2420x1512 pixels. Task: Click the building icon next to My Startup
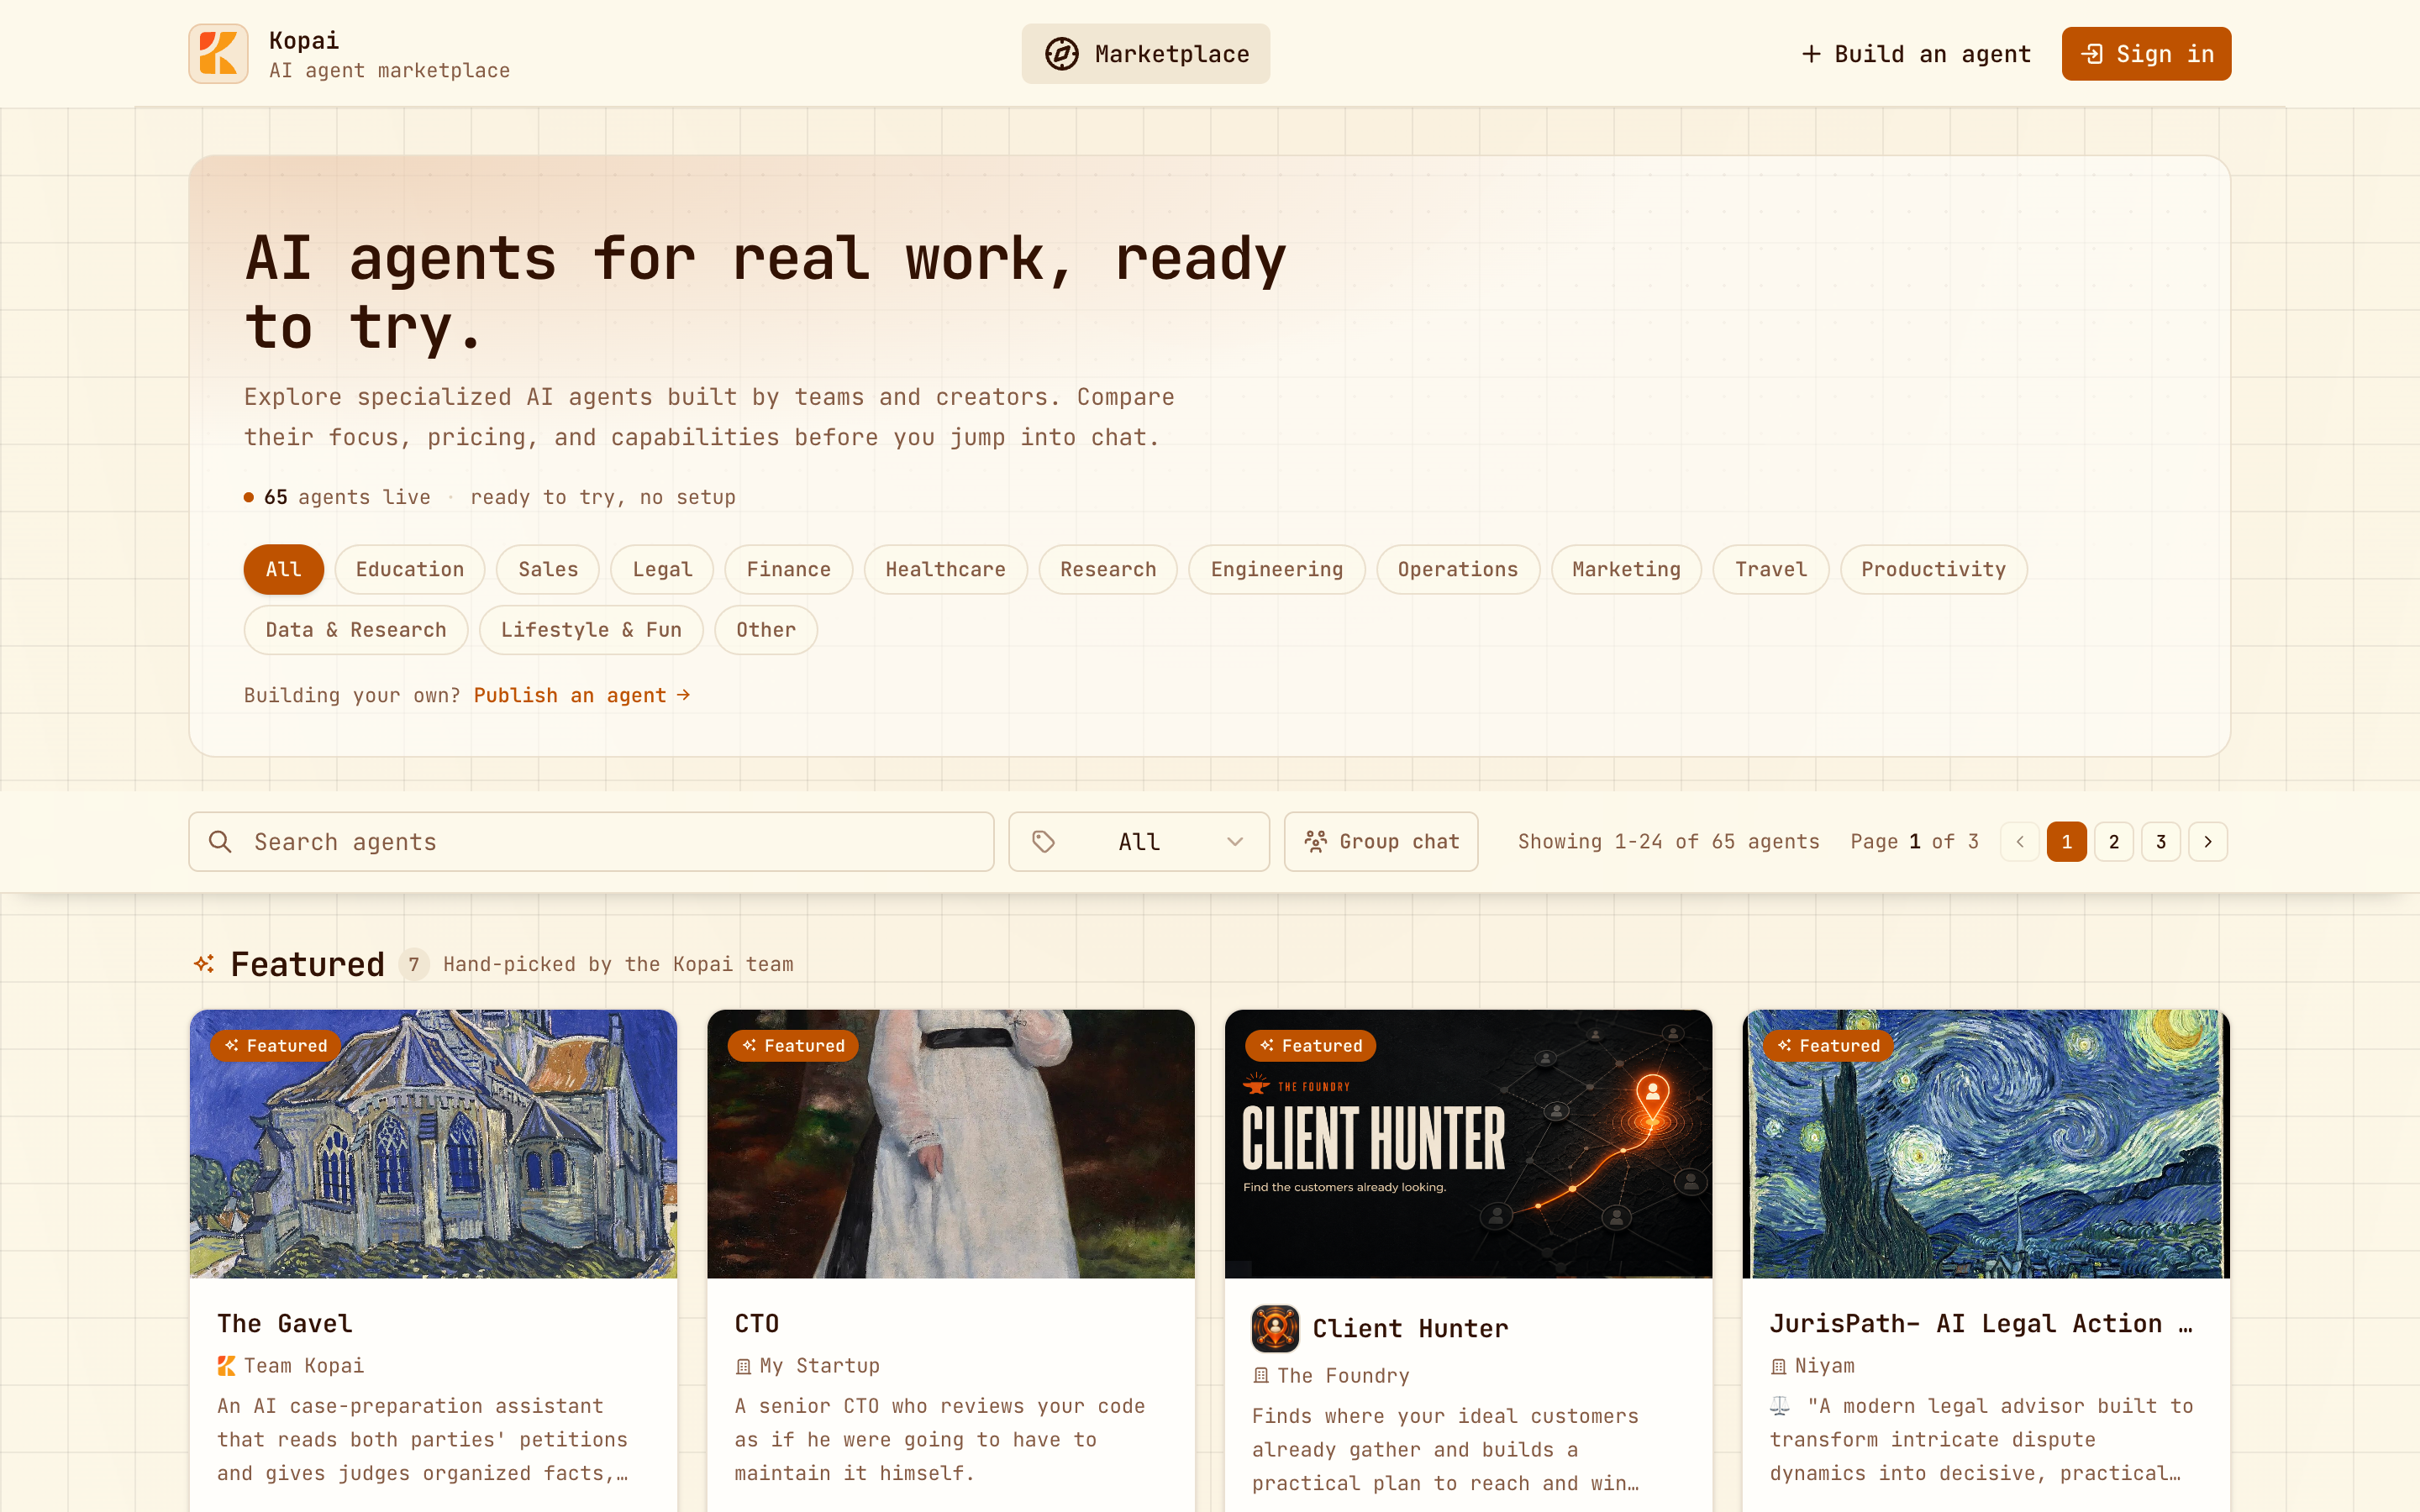pyautogui.click(x=743, y=1366)
